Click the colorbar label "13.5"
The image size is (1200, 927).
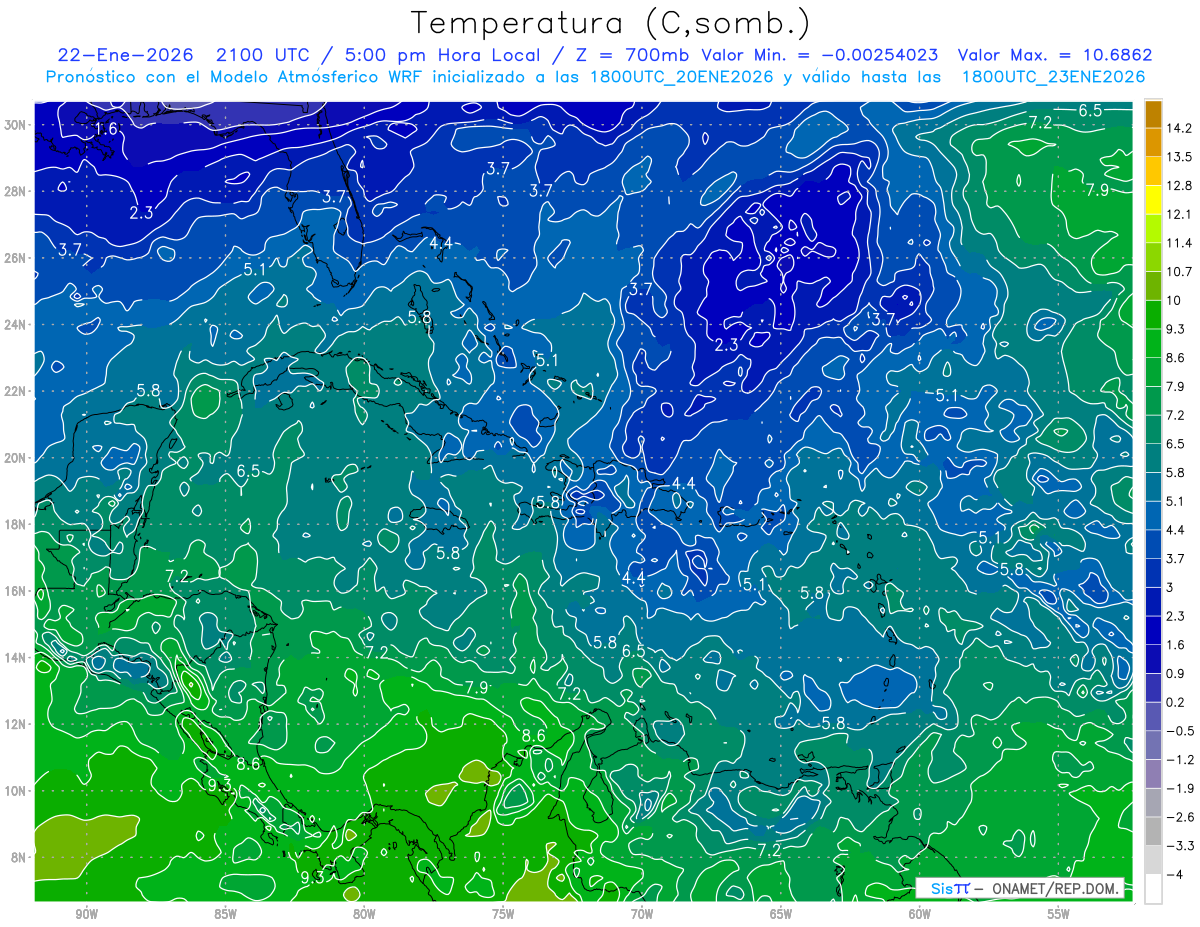point(1179,157)
